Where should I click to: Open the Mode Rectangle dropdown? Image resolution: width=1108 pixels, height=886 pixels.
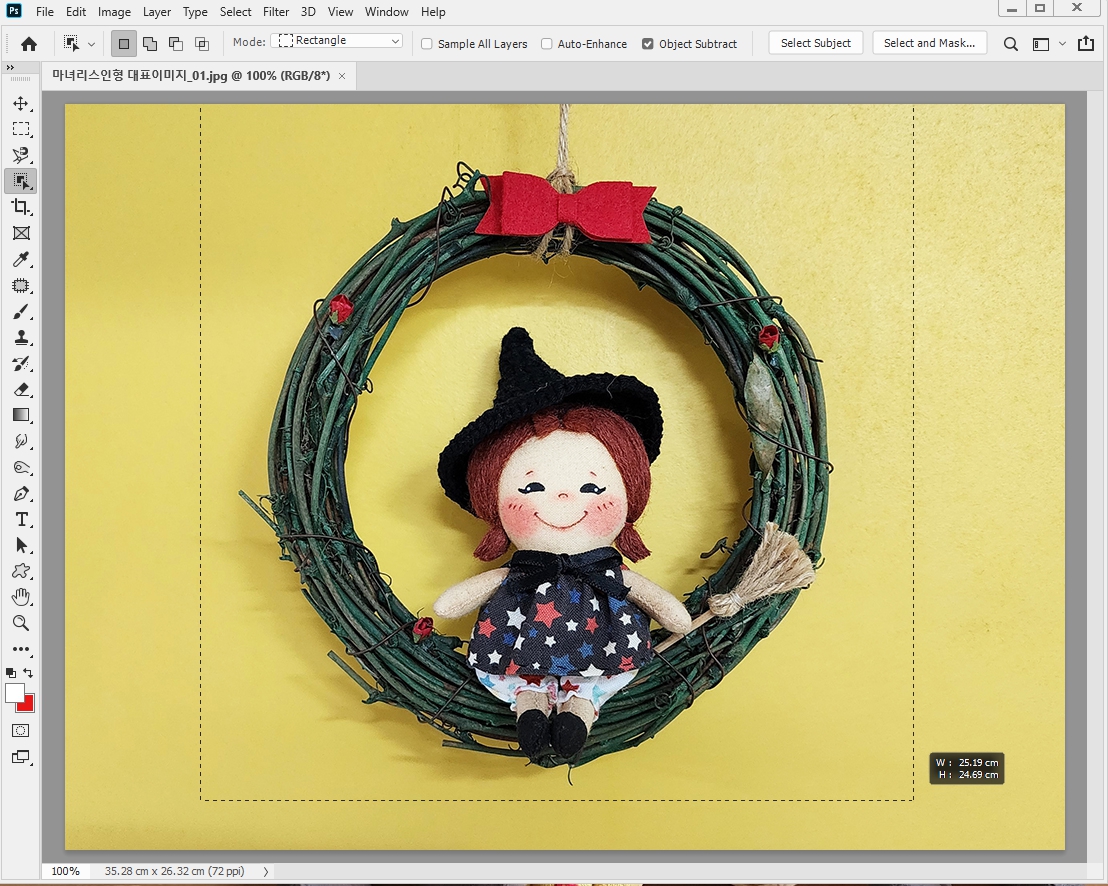[337, 41]
